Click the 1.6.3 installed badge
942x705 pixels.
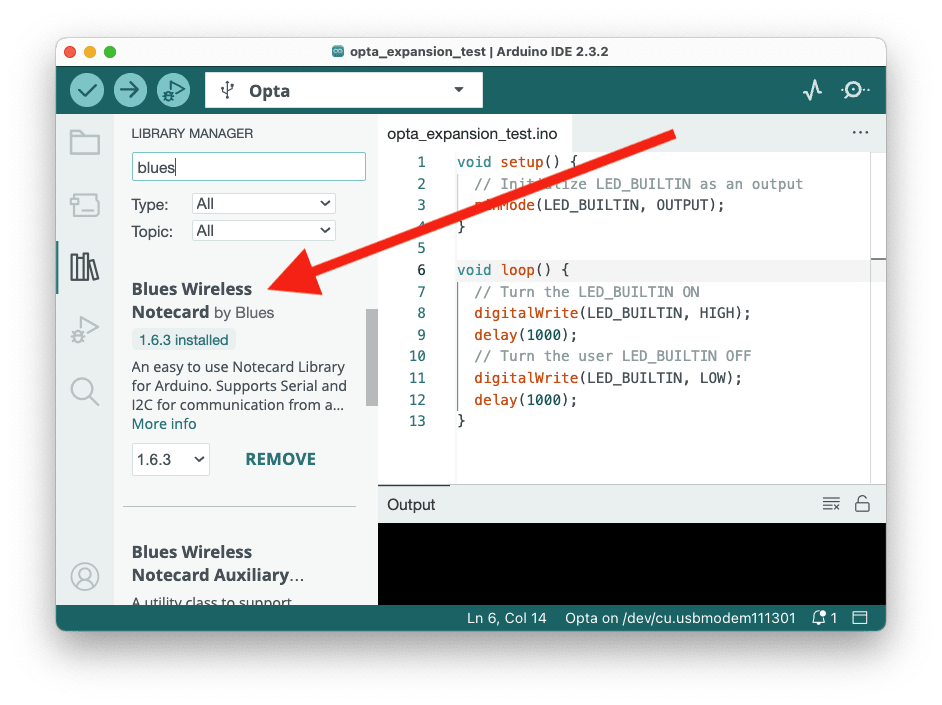pyautogui.click(x=184, y=340)
